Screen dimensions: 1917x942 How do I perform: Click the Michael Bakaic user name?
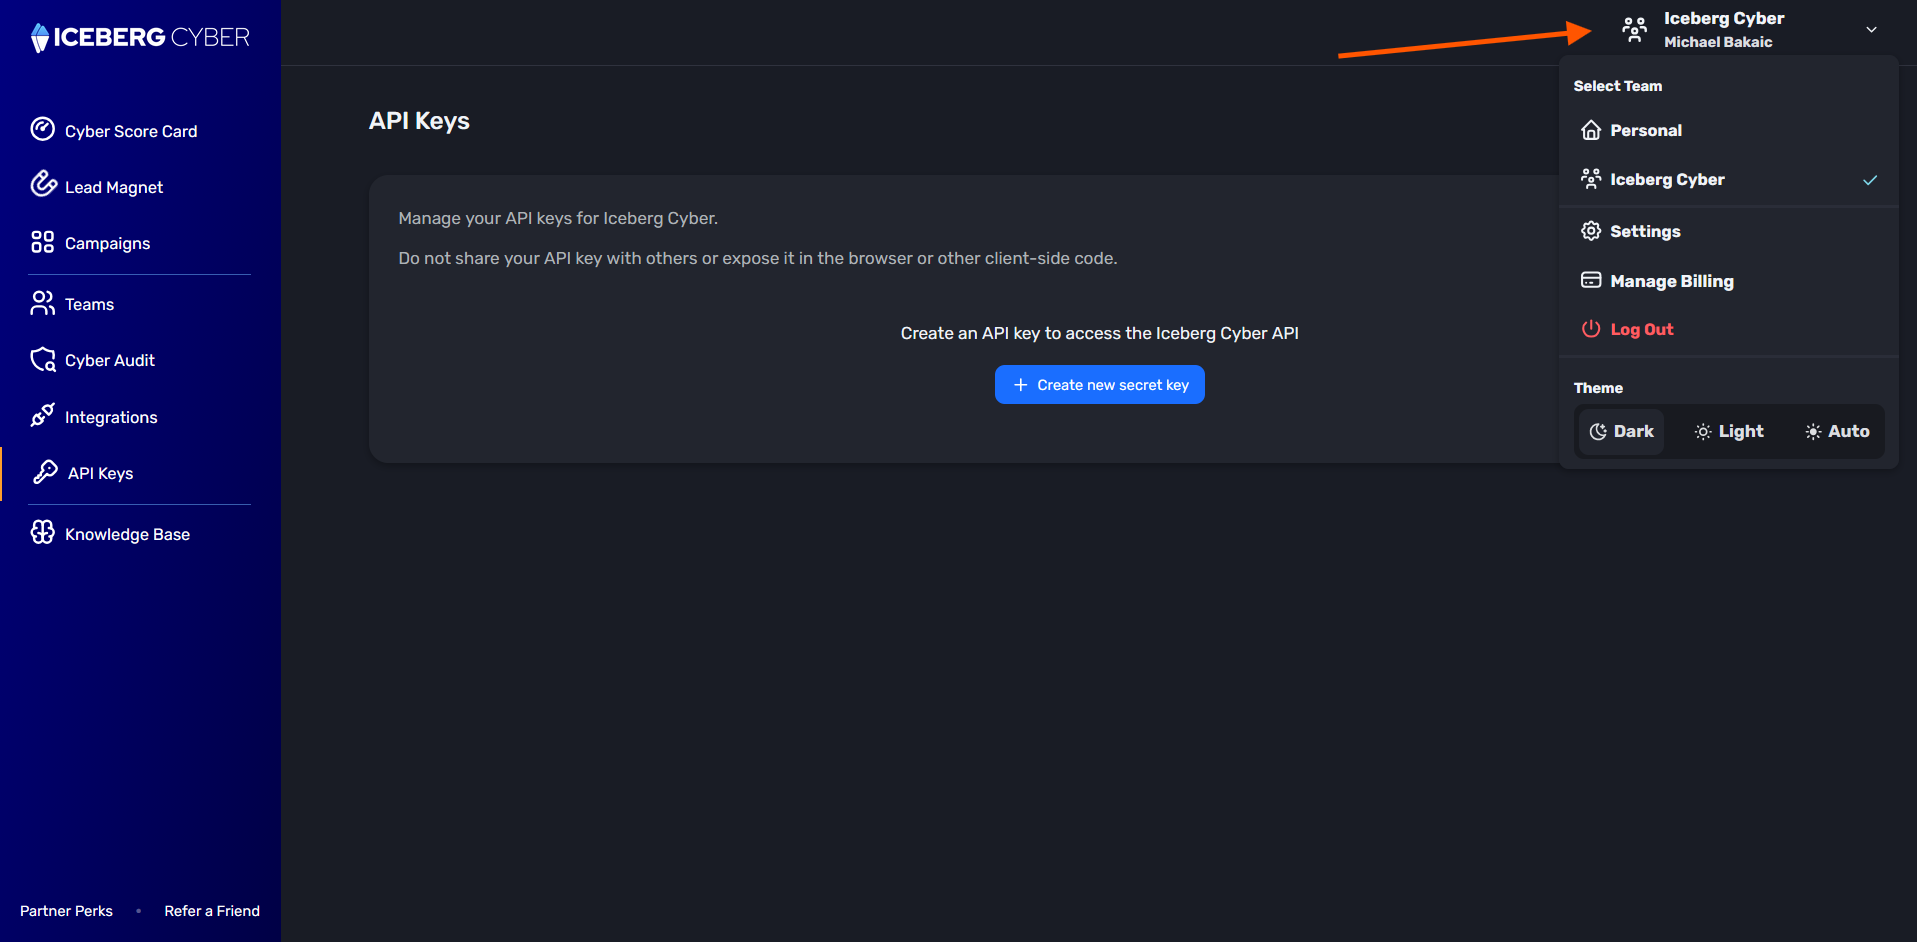pyautogui.click(x=1718, y=42)
